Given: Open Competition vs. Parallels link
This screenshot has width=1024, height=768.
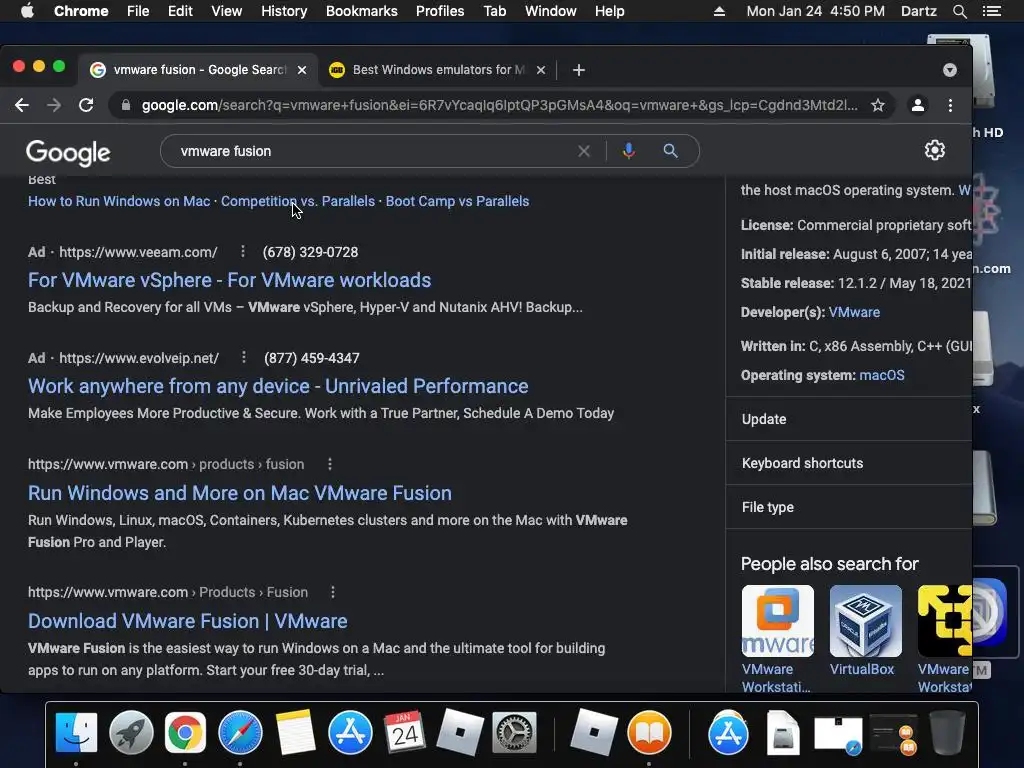Looking at the screenshot, I should point(298,201).
